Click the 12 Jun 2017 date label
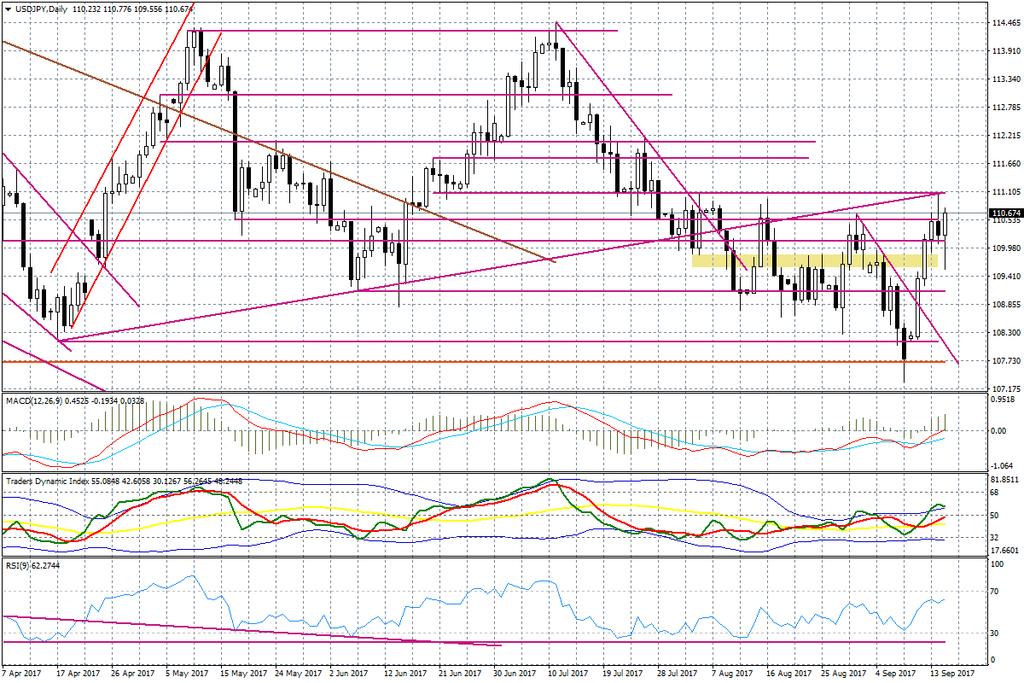The width and height of the screenshot is (1024, 683). pyautogui.click(x=406, y=673)
